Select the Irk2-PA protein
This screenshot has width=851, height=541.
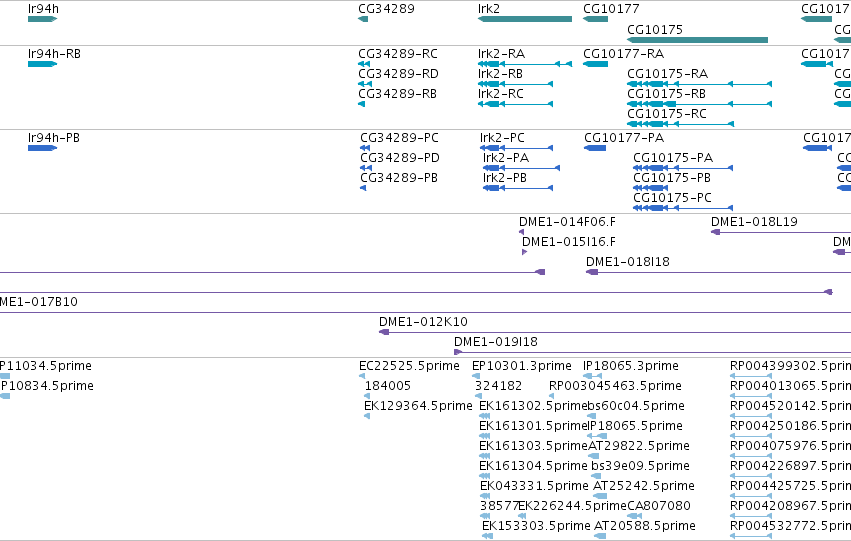[x=522, y=168]
